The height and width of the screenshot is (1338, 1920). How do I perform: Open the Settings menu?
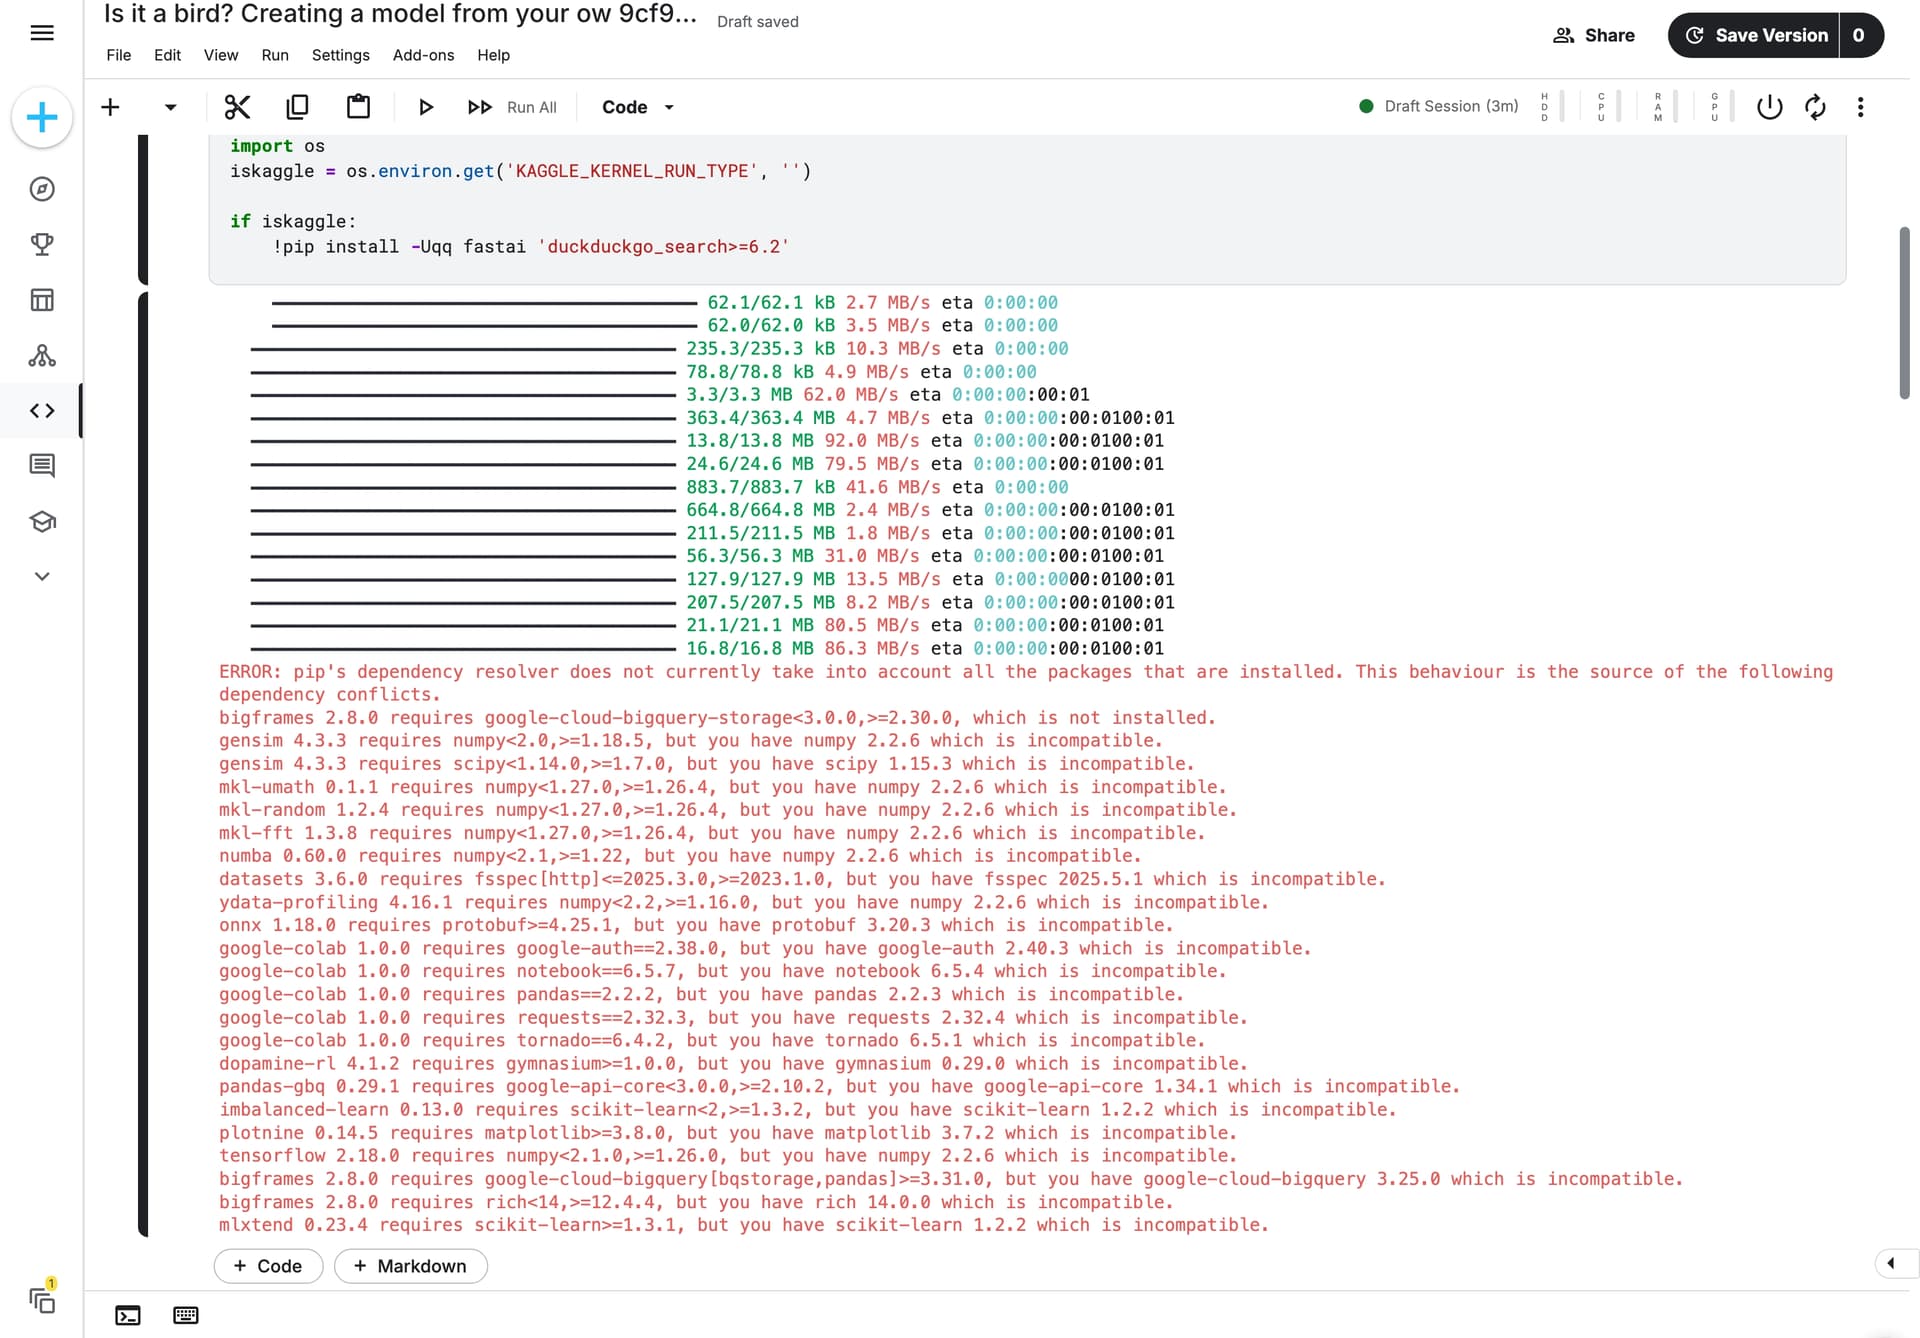point(340,55)
